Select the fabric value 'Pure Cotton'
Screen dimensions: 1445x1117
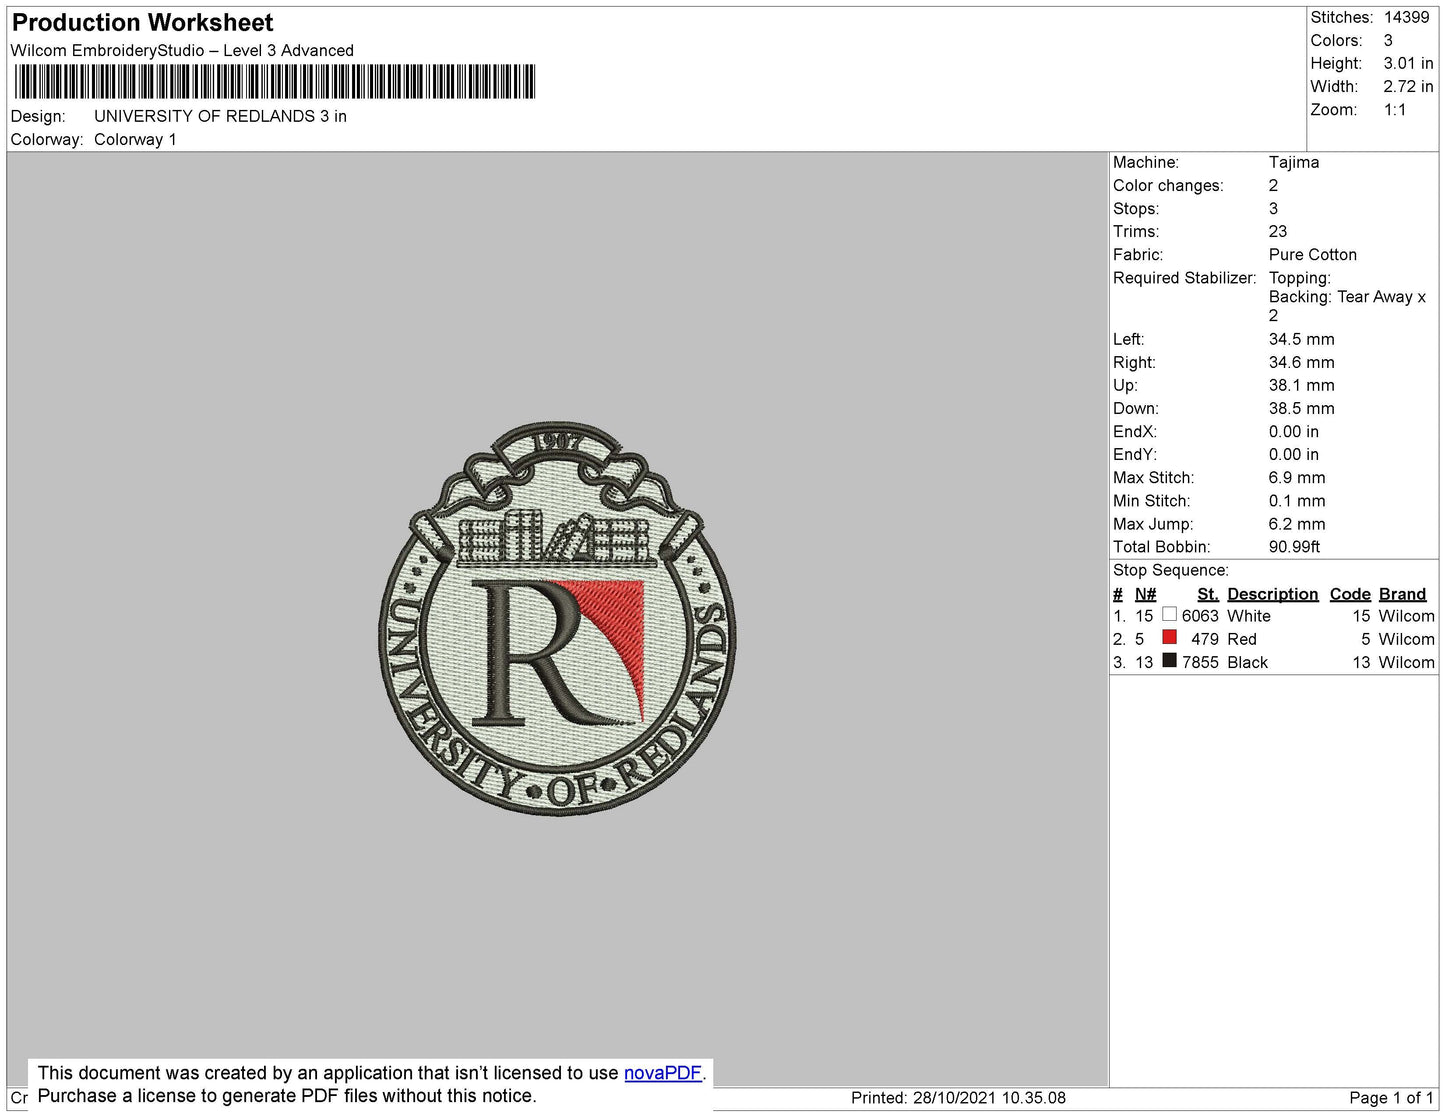pyautogui.click(x=1313, y=255)
